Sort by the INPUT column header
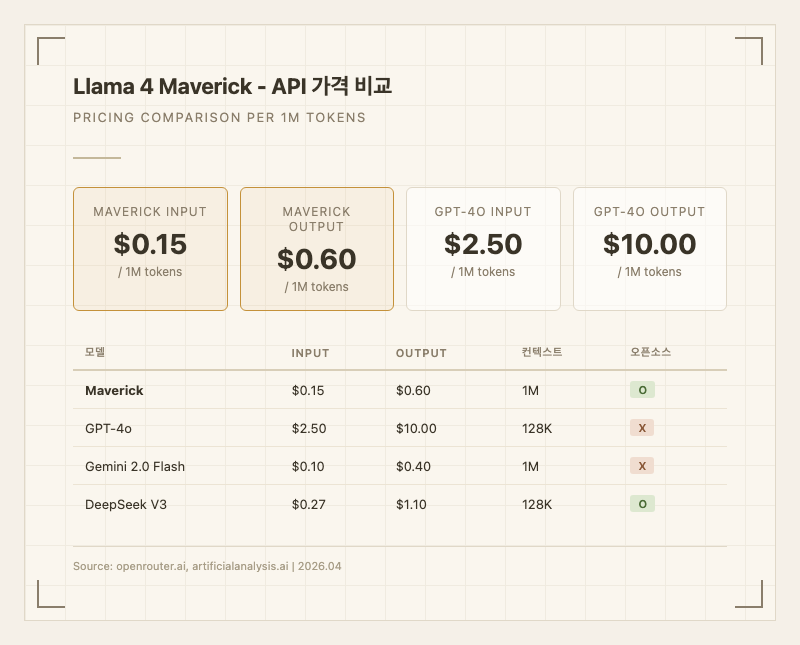The width and height of the screenshot is (800, 645). pyautogui.click(x=310, y=353)
